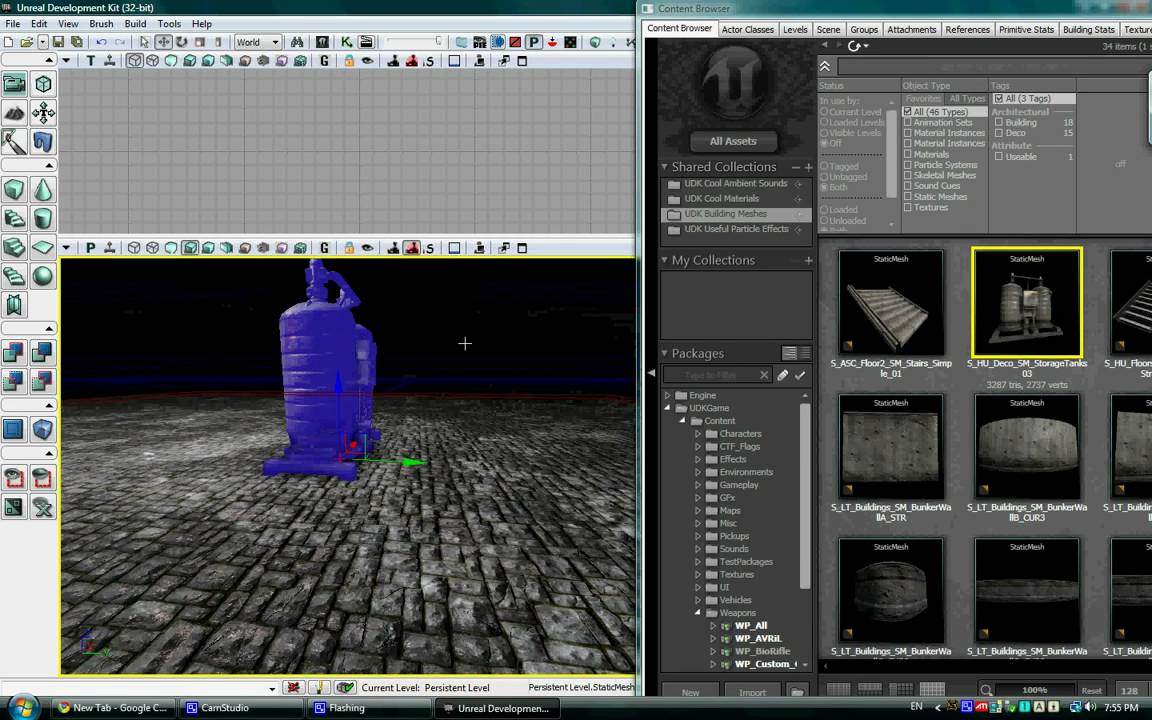Toggle the P play-in-editor button
The image size is (1152, 720).
point(534,43)
